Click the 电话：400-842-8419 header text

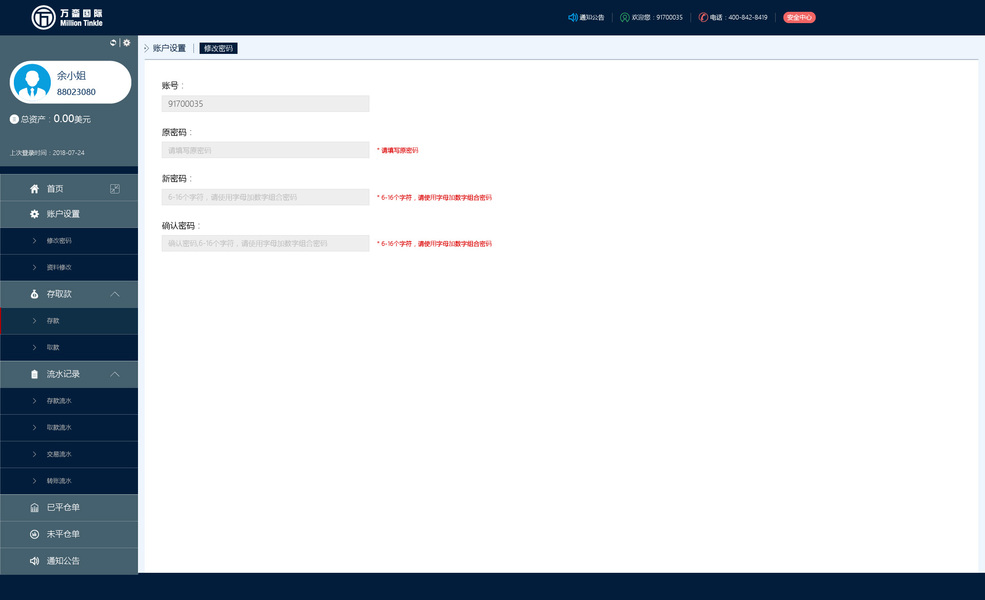pos(739,18)
